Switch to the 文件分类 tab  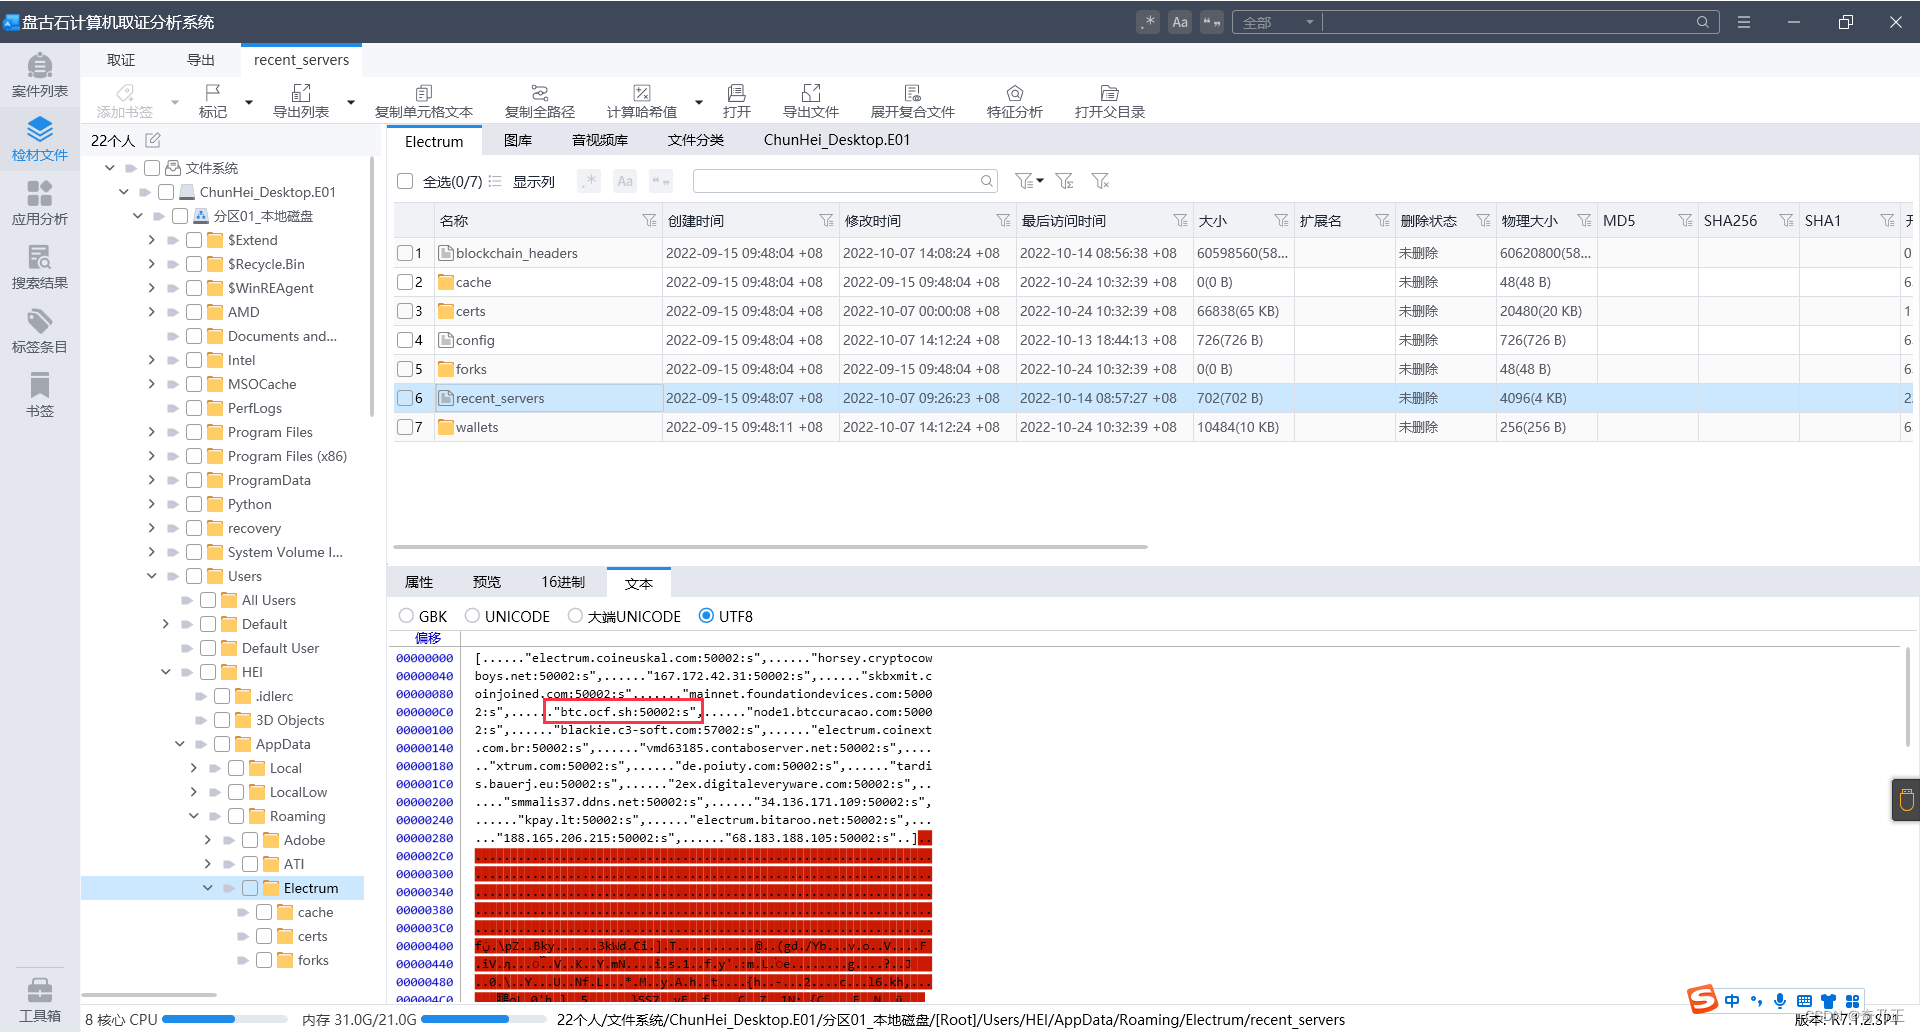pos(696,140)
